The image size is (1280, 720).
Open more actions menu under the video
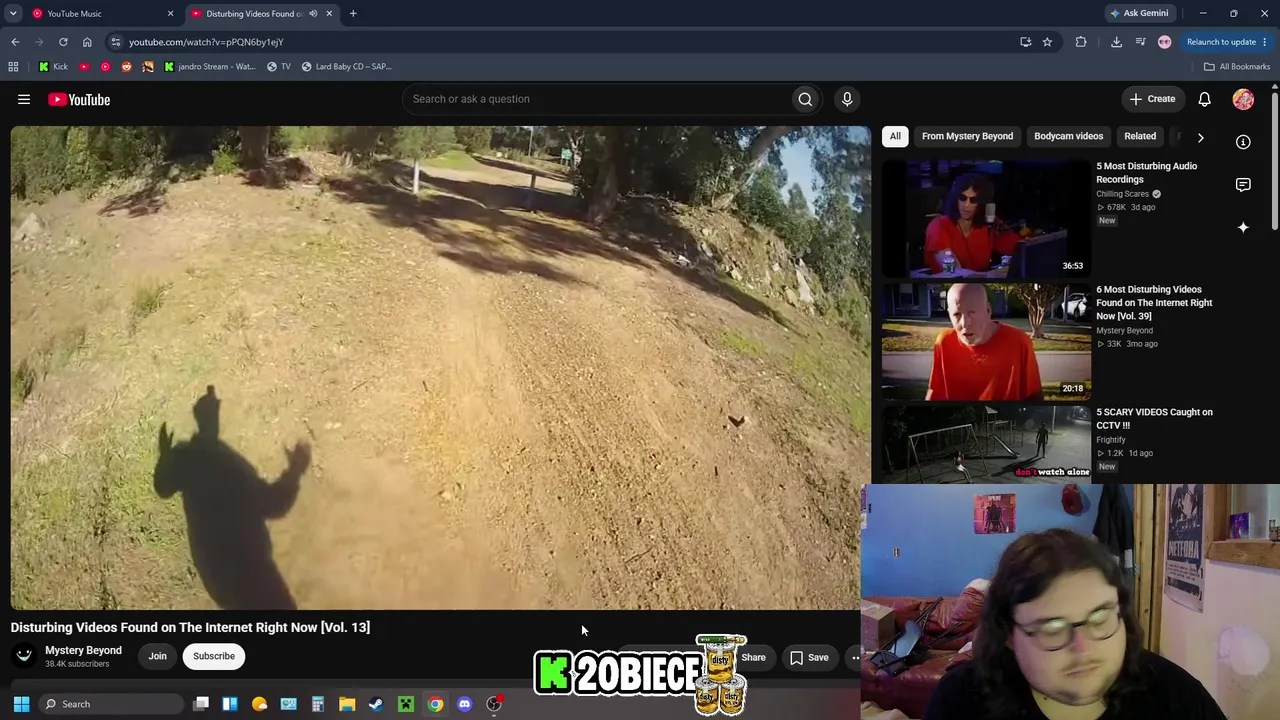pyautogui.click(x=855, y=657)
